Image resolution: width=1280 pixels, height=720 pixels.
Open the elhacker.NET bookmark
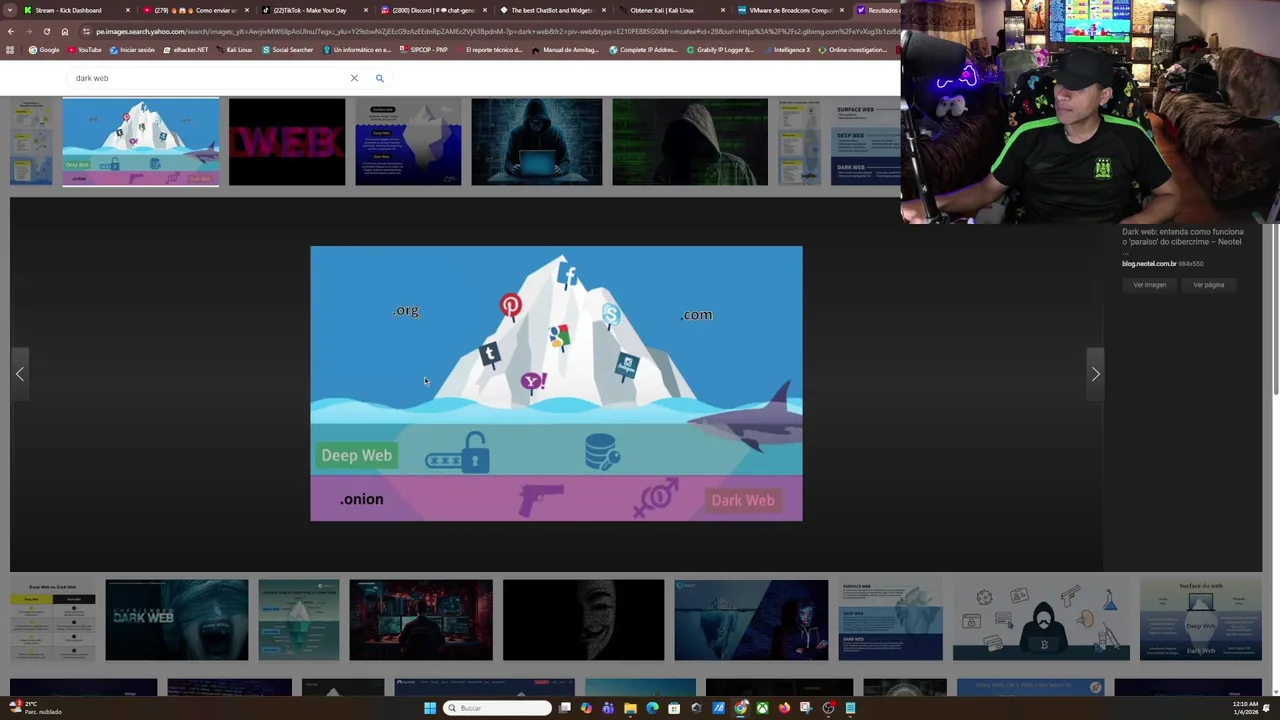[x=186, y=50]
